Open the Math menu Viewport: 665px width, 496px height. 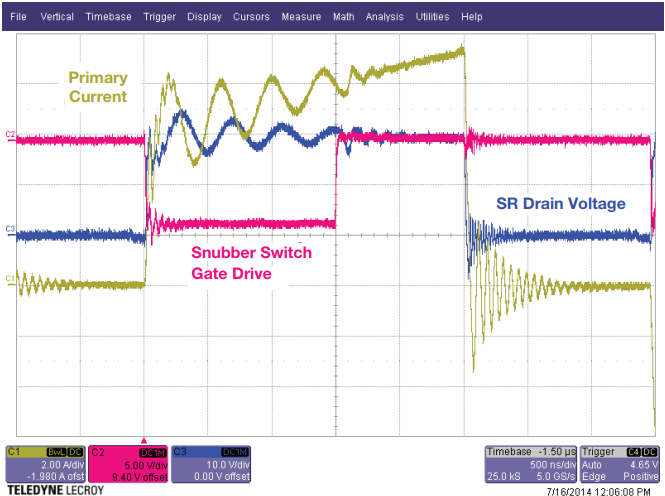(x=343, y=17)
